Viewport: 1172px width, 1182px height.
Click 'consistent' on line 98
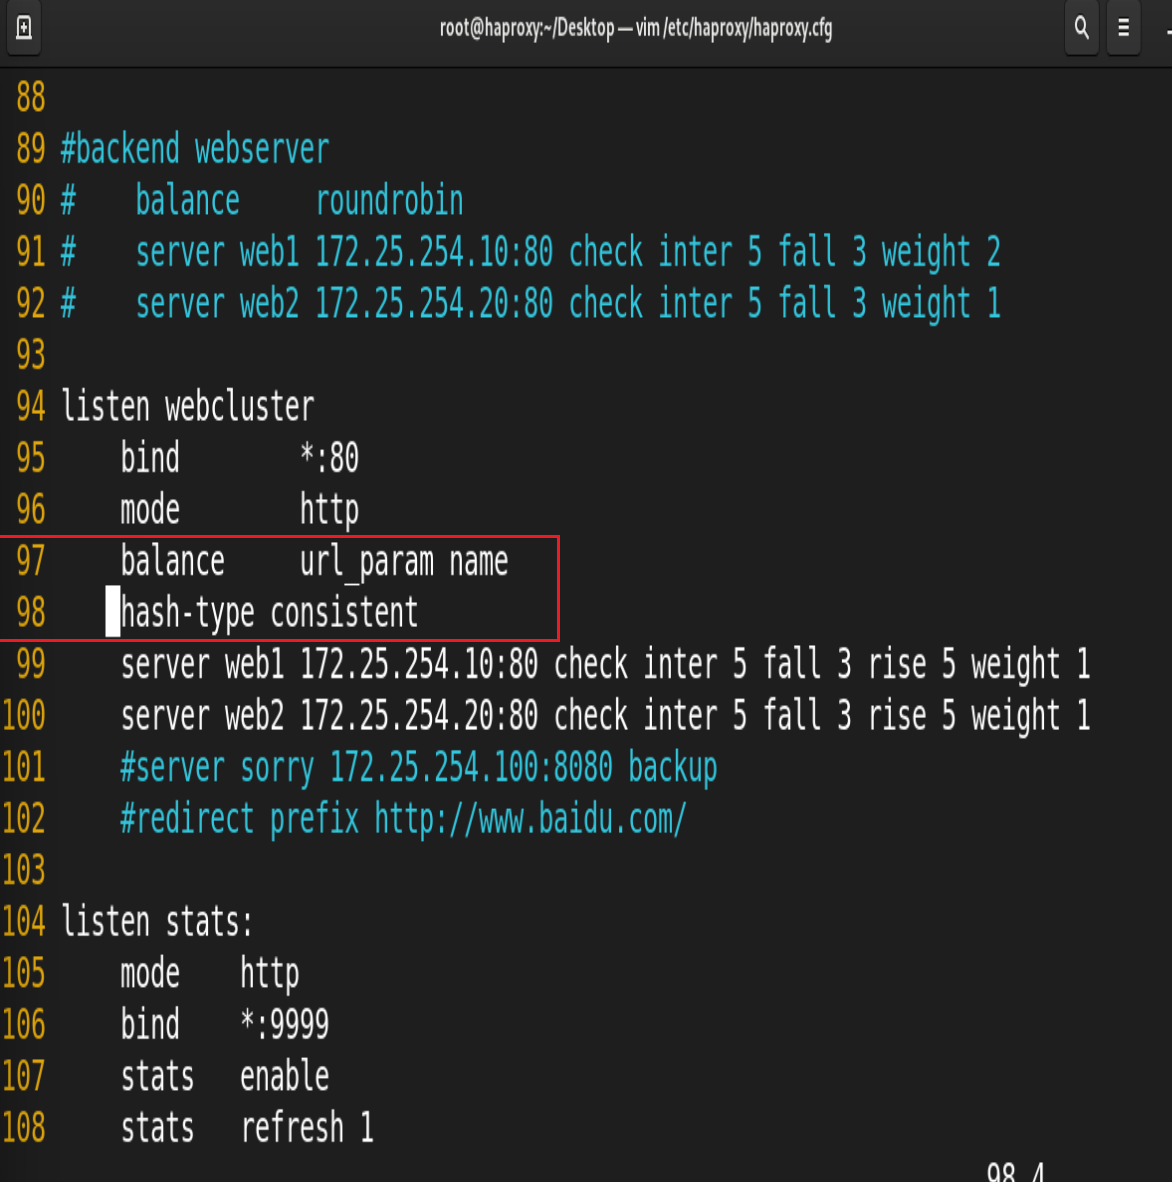click(344, 612)
